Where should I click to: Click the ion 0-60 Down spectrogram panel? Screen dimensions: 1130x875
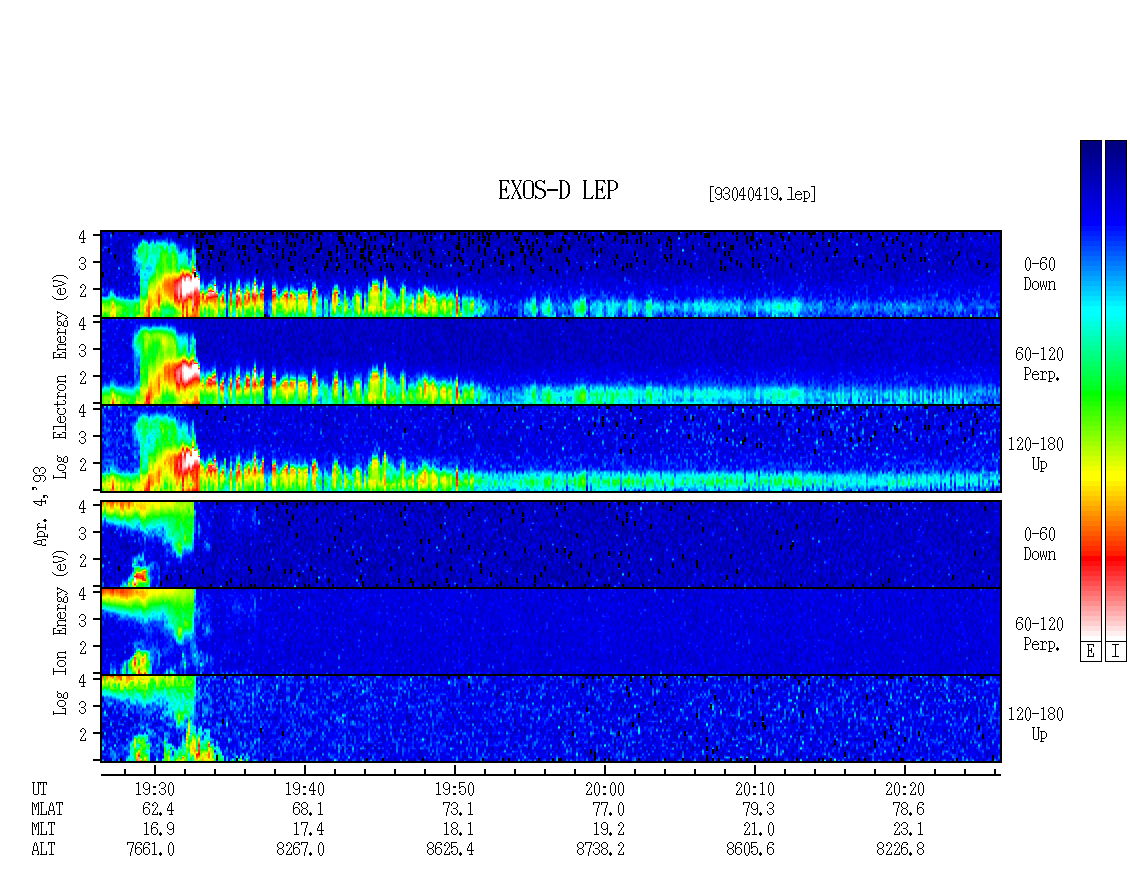tap(551, 544)
